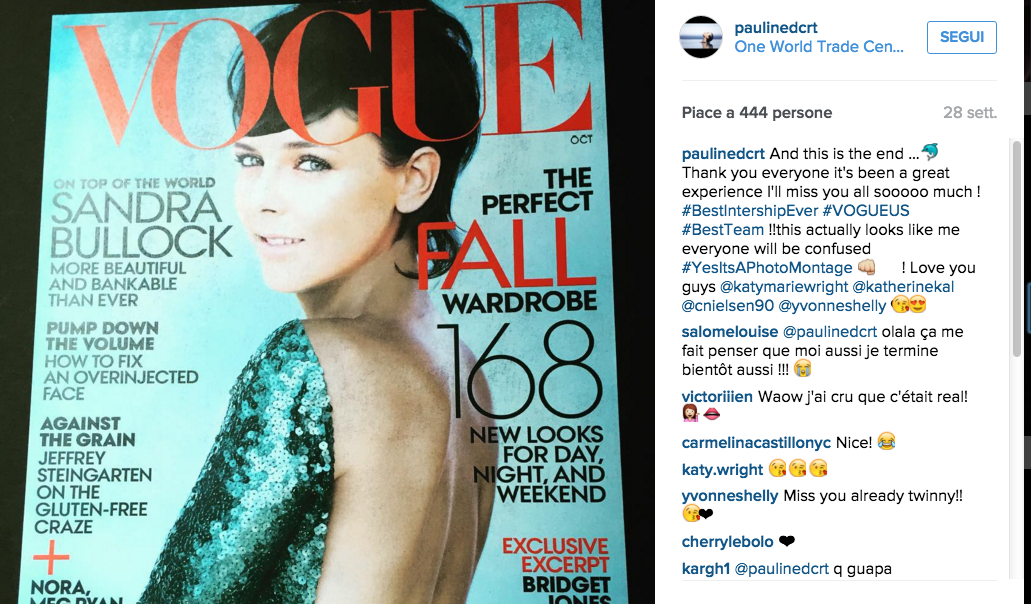Open commenter victoriiien's profile
1031x604 pixels.
coord(717,397)
